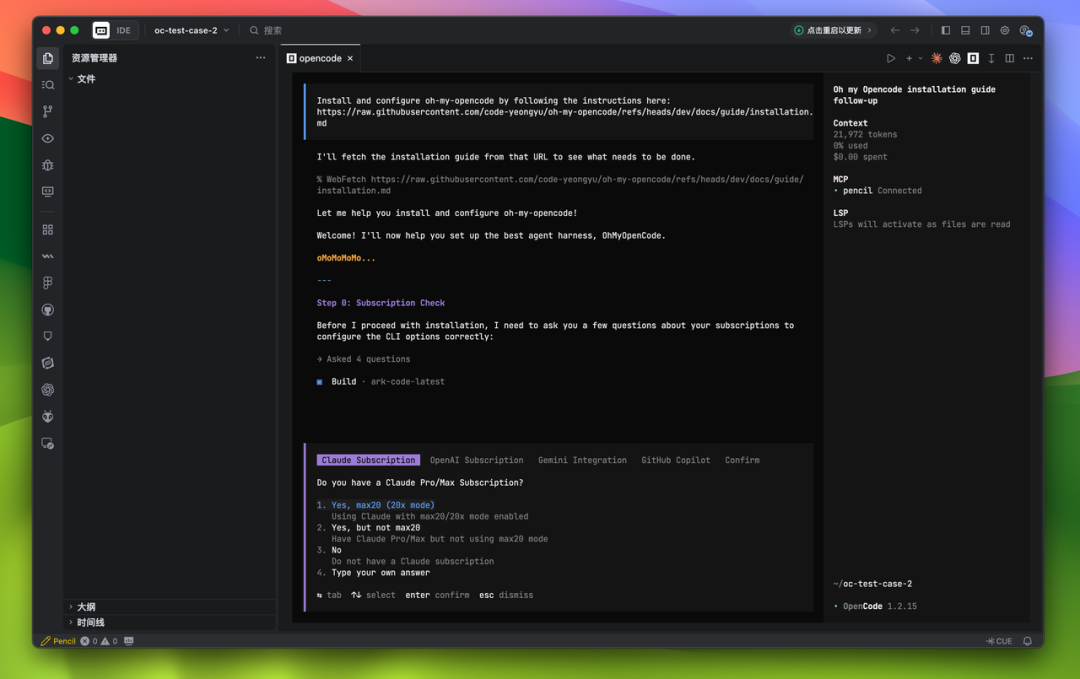This screenshot has width=1080, height=679.
Task: Open the GitHub panel in activity bar
Action: tap(48, 310)
